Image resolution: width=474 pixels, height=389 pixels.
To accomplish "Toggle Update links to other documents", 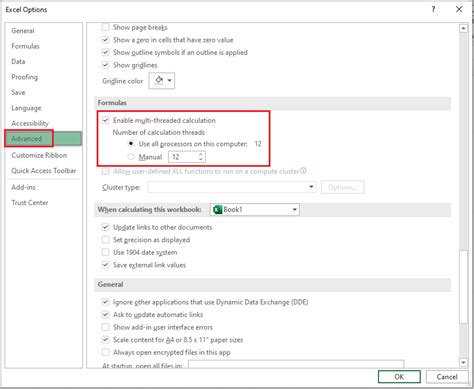I will click(x=105, y=227).
